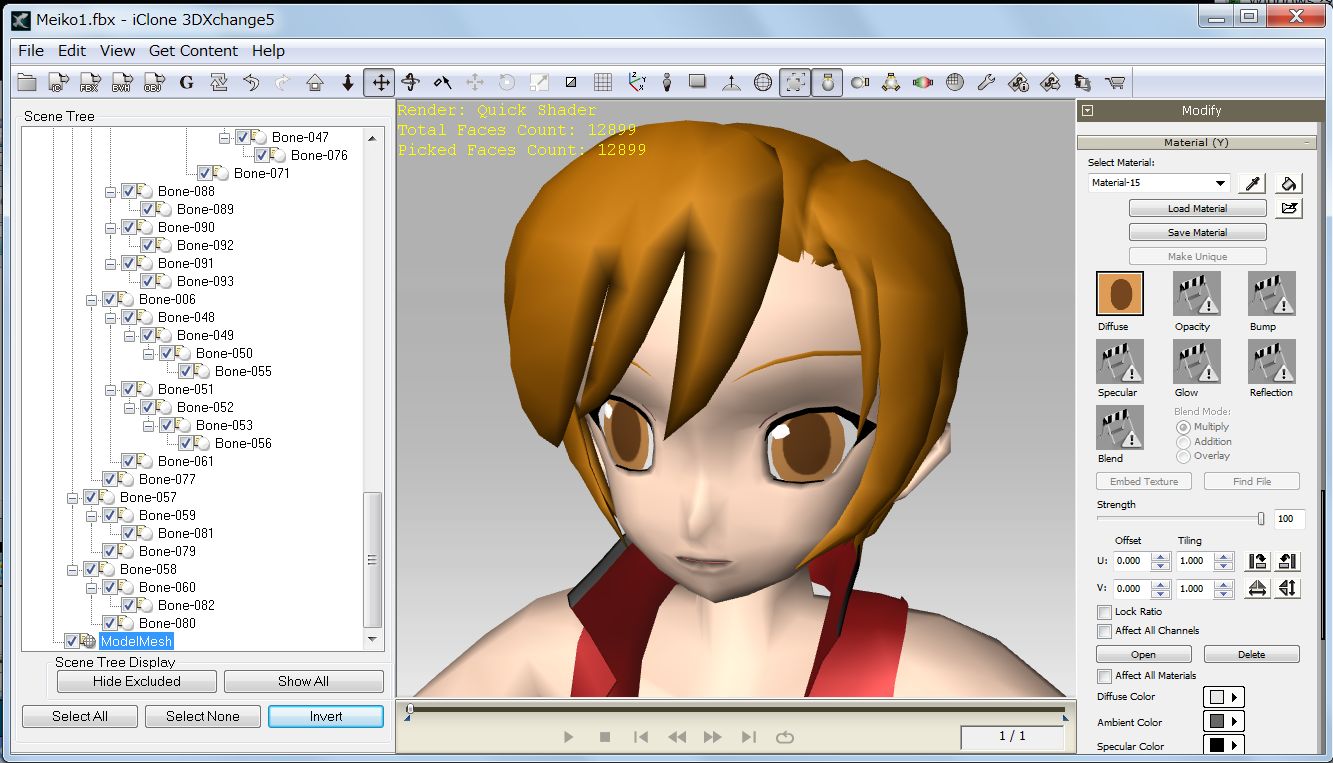Enable the Lock Ratio checkbox
Viewport: 1333px width, 763px height.
point(1104,612)
